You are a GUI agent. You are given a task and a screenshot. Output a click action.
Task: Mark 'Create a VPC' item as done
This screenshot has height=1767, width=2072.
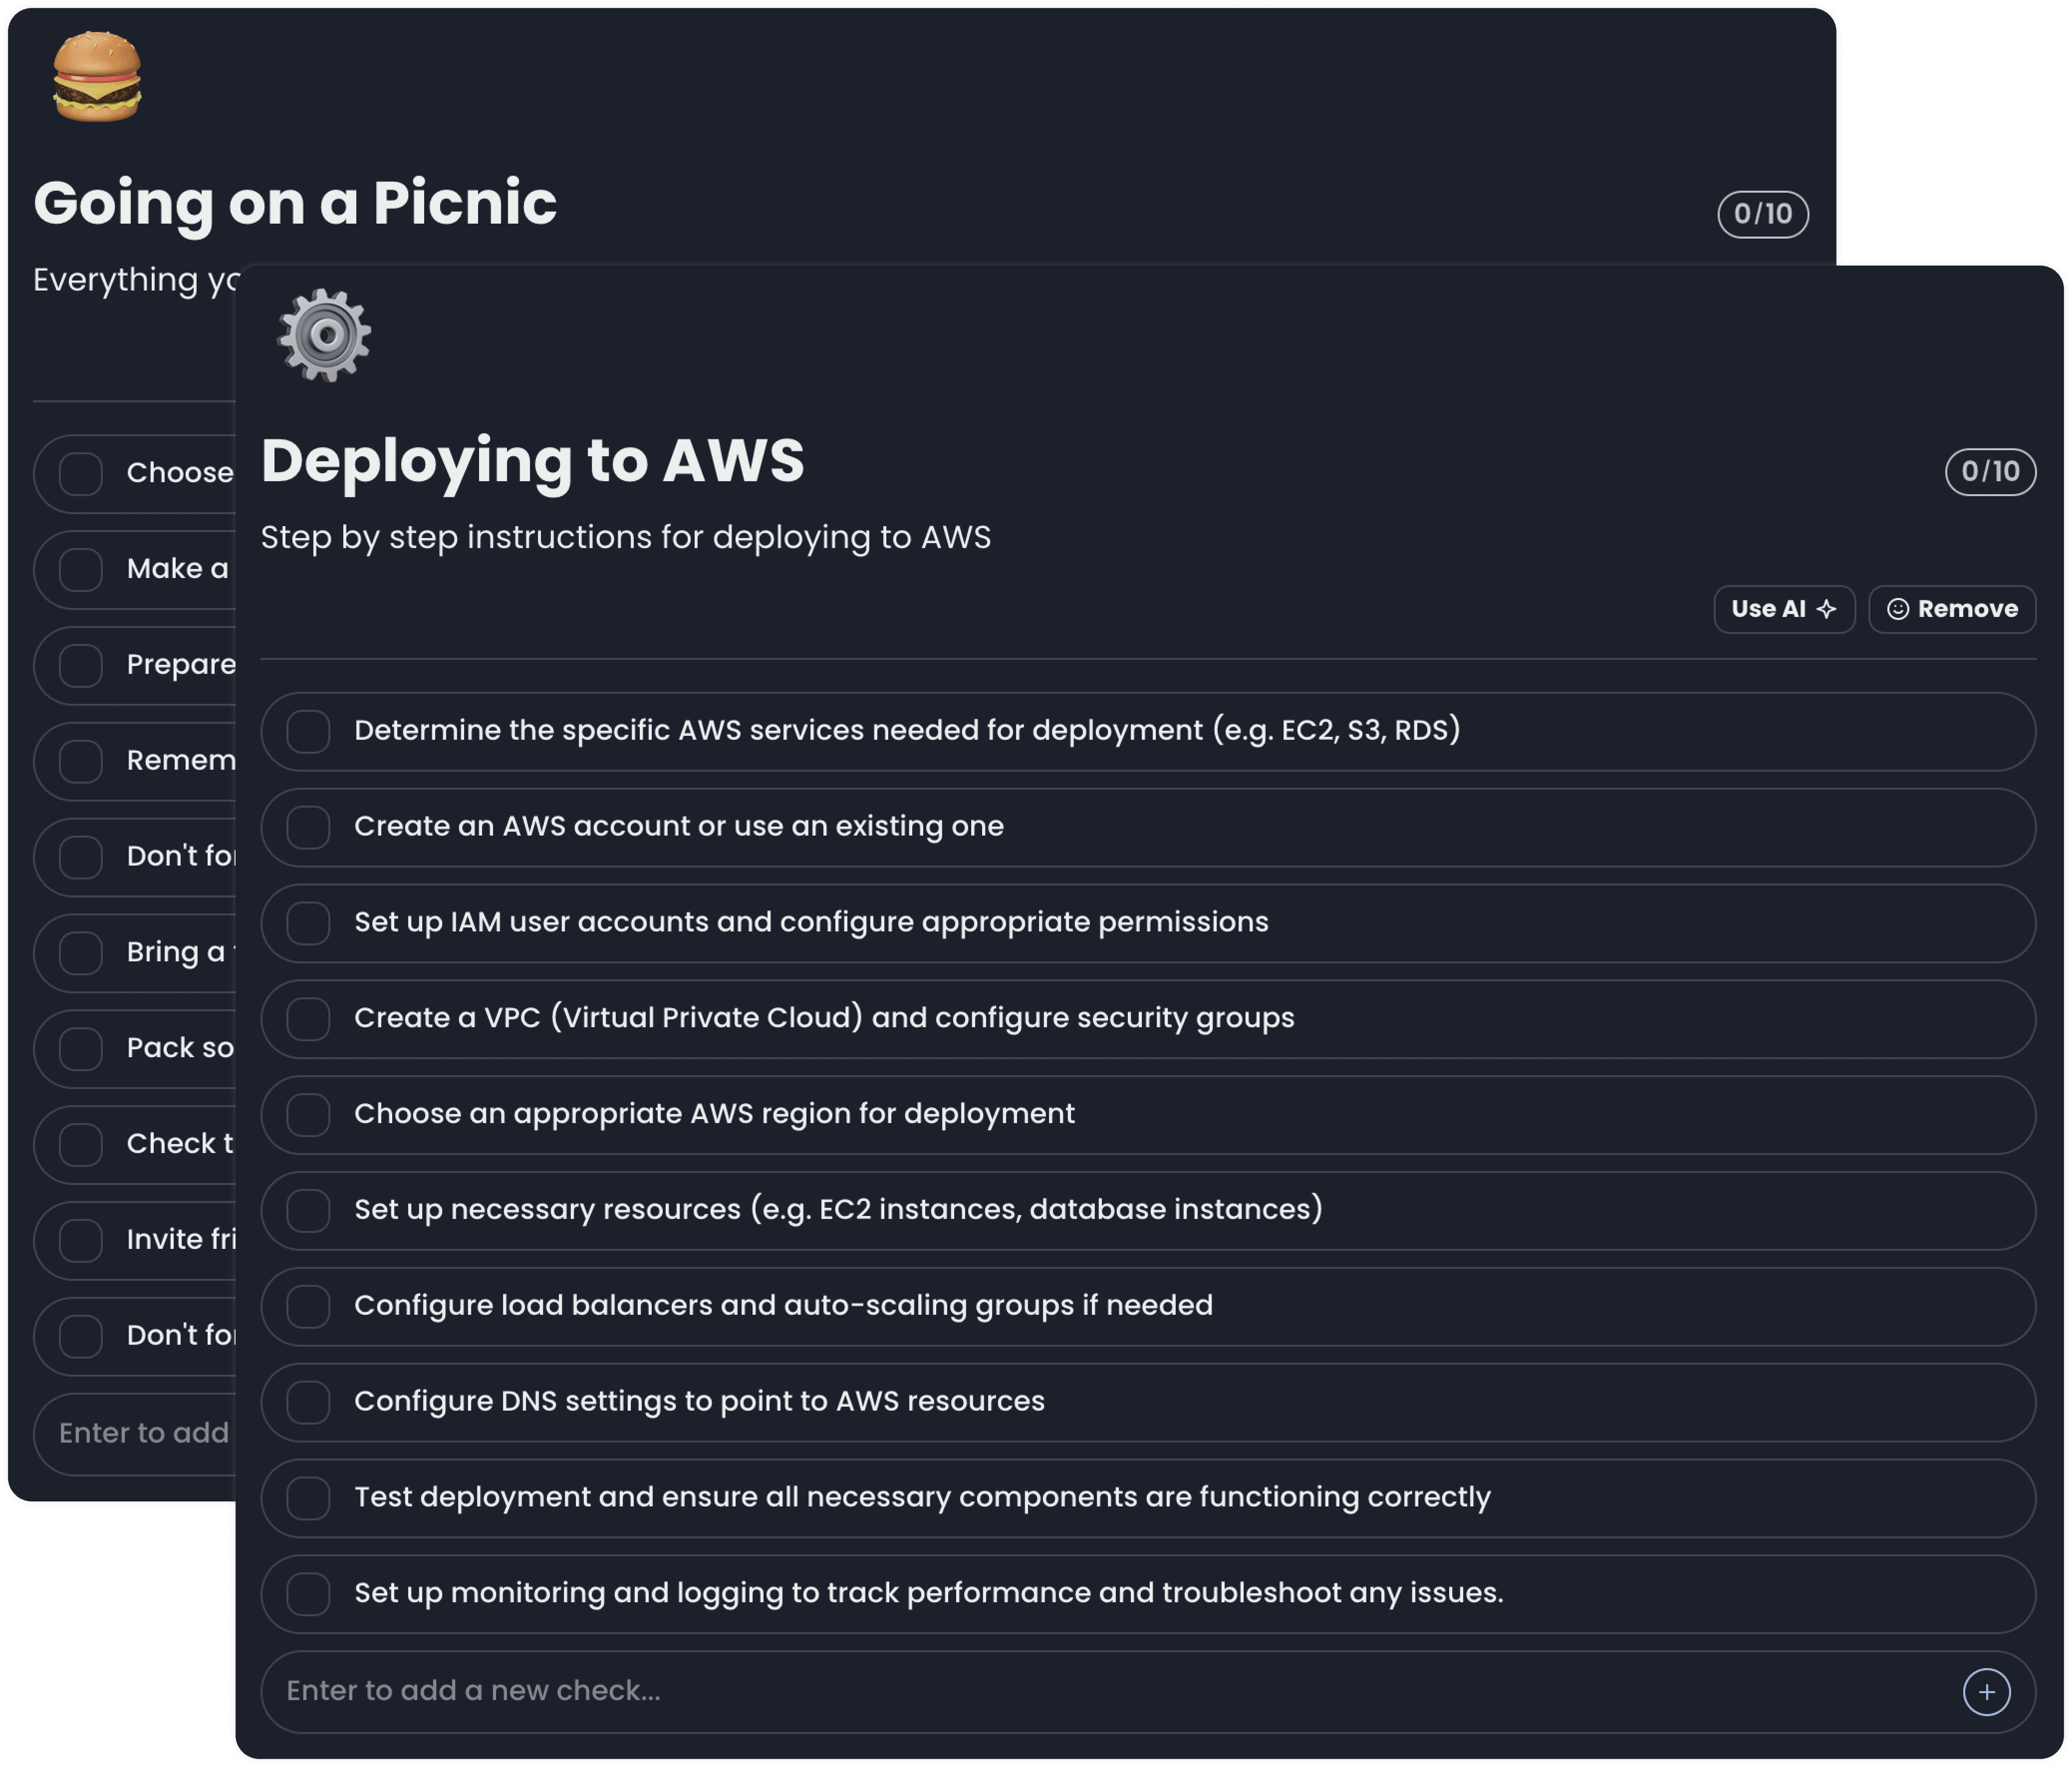[308, 1019]
